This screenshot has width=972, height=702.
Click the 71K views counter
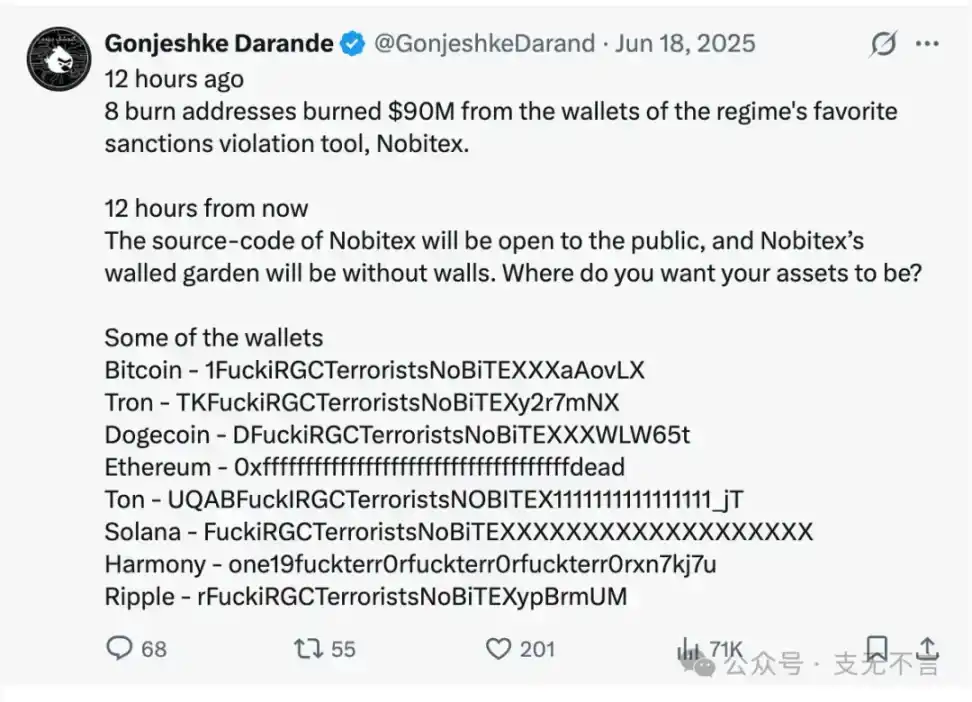pos(725,647)
